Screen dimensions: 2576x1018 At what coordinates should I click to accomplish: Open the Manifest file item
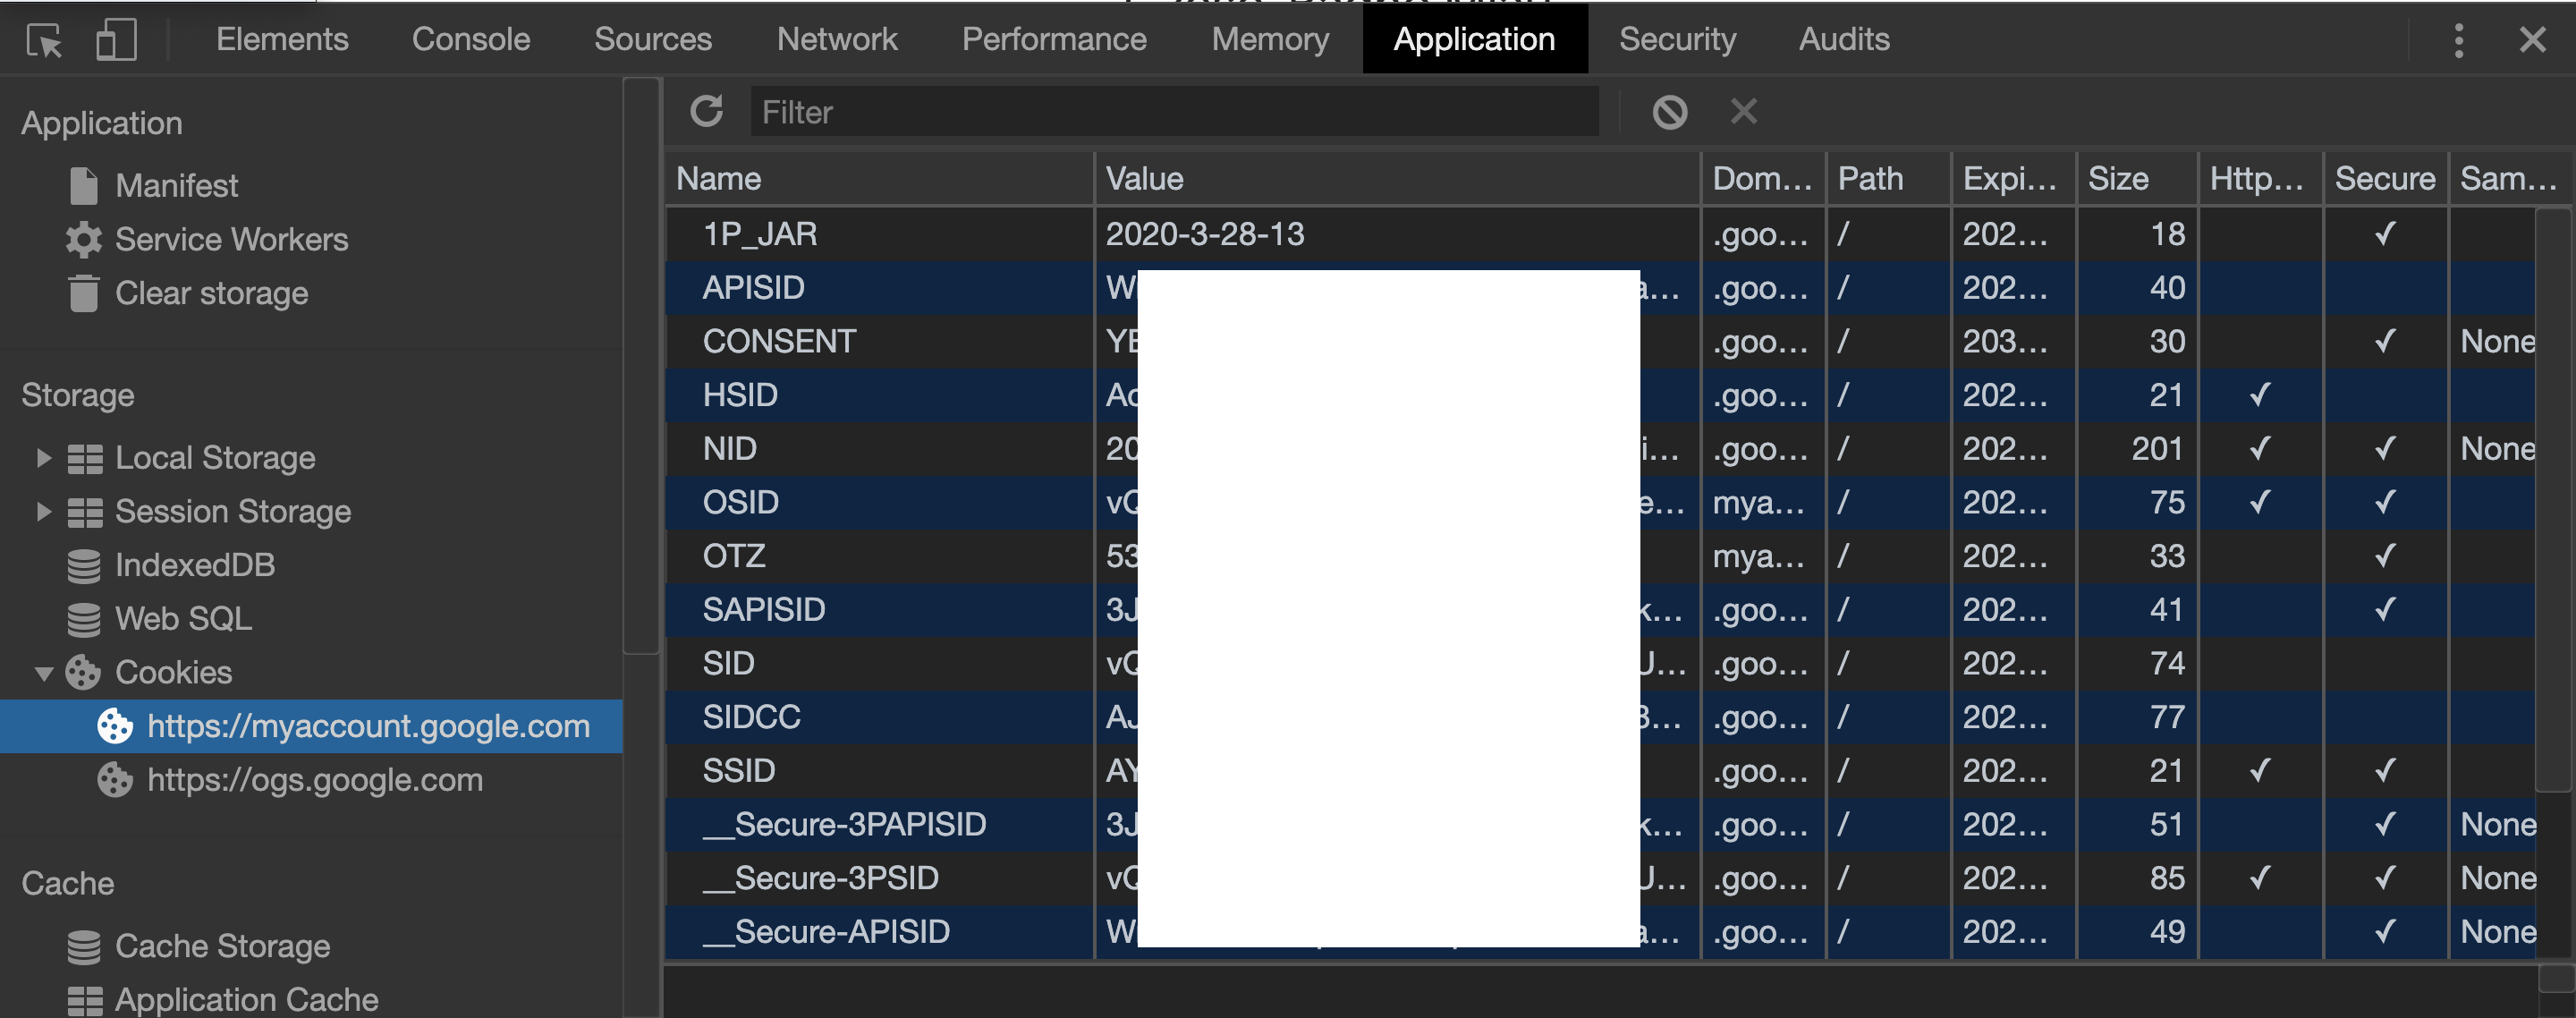click(176, 185)
